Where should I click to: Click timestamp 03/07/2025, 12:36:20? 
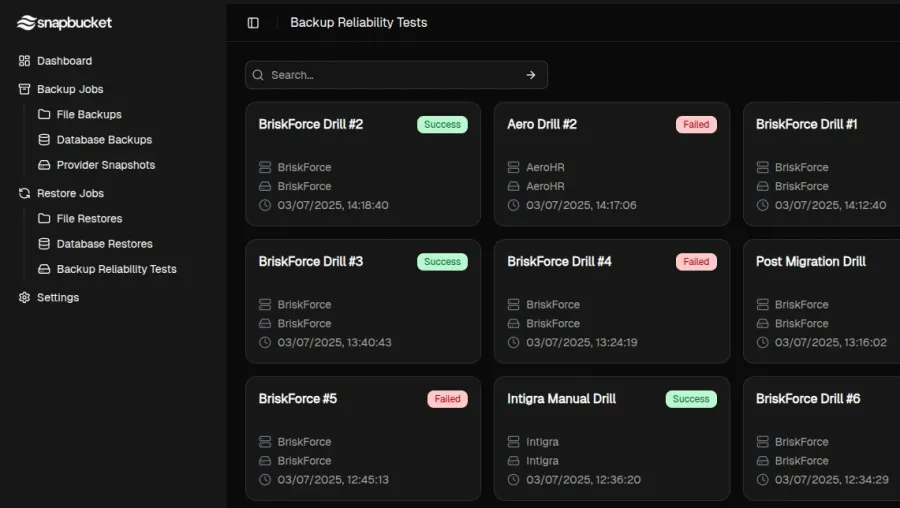click(x=583, y=479)
